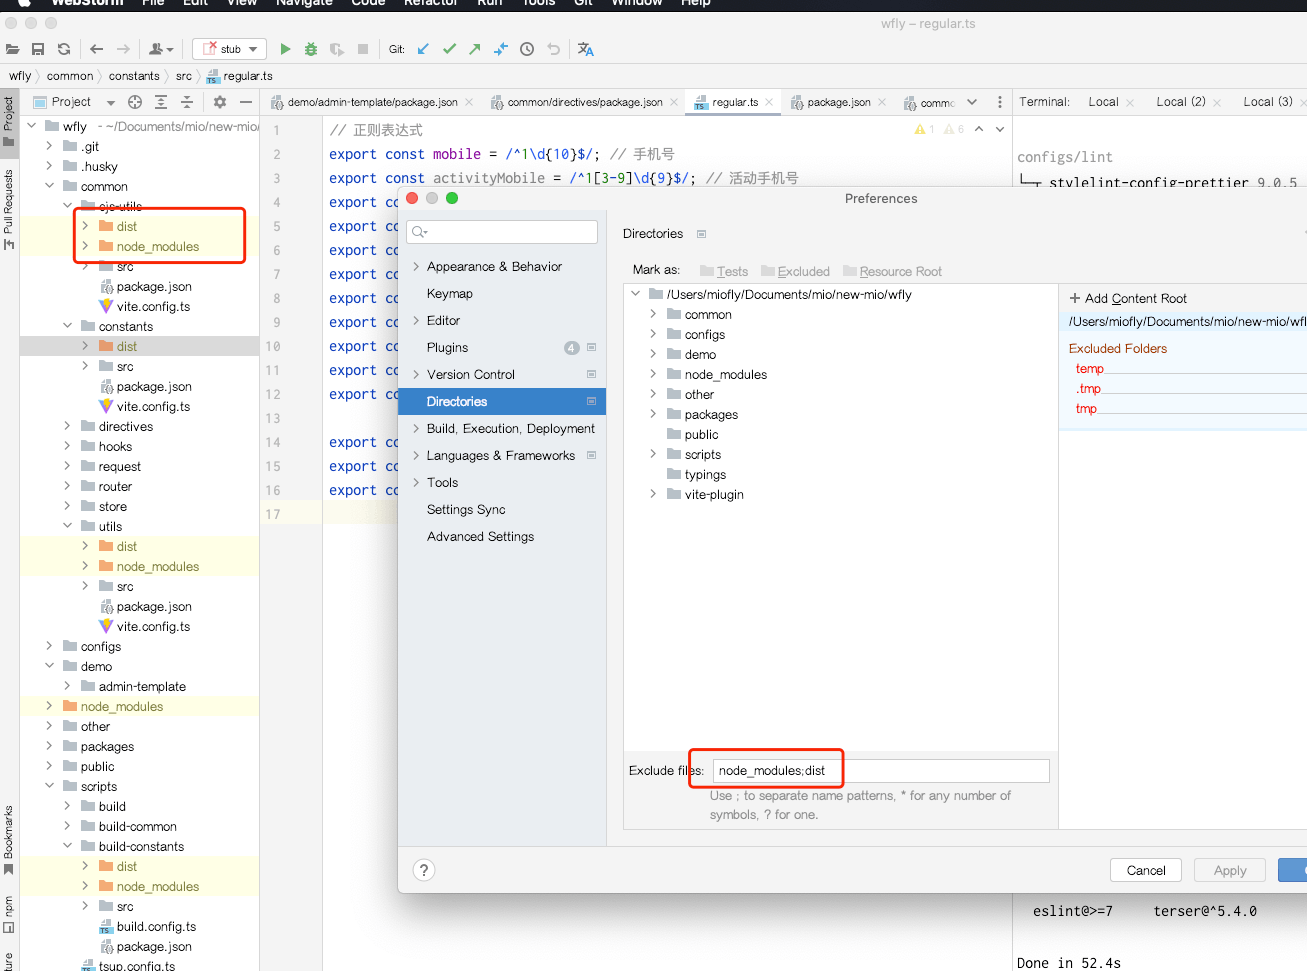Image resolution: width=1307 pixels, height=971 pixels.
Task: Open Project panel options gear icon
Action: [x=220, y=102]
